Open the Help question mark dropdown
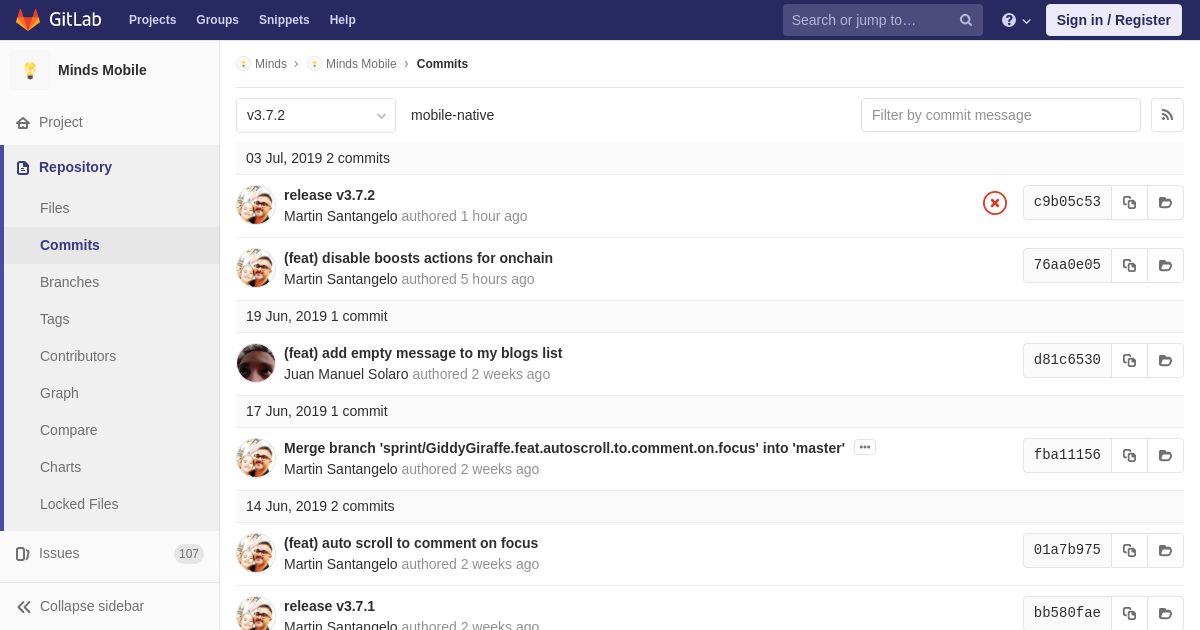1200x630 pixels. (x=1016, y=20)
